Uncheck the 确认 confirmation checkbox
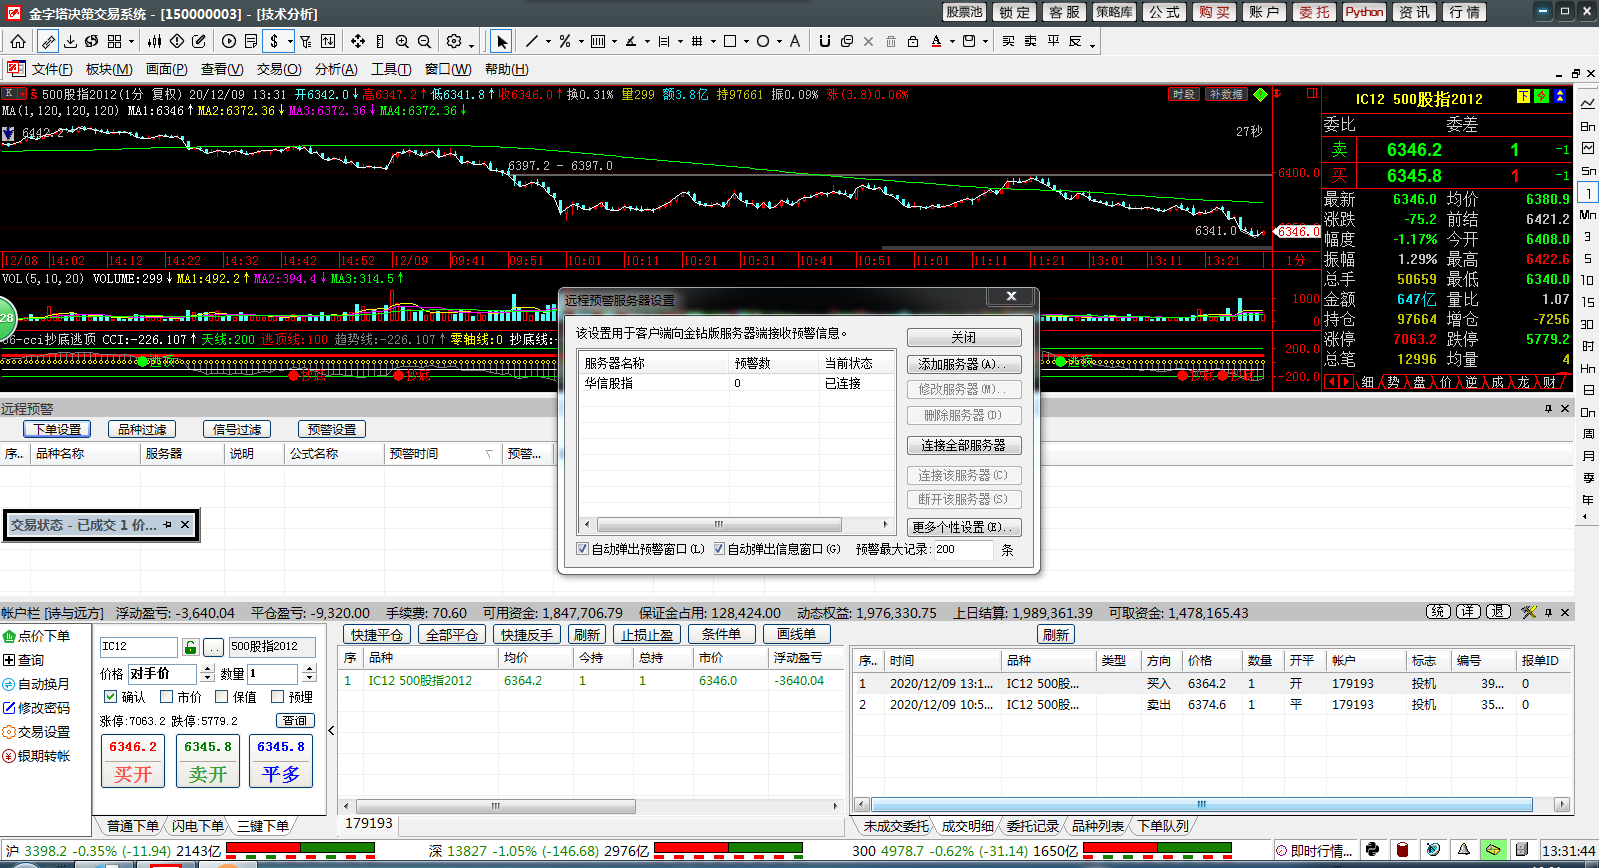 111,697
